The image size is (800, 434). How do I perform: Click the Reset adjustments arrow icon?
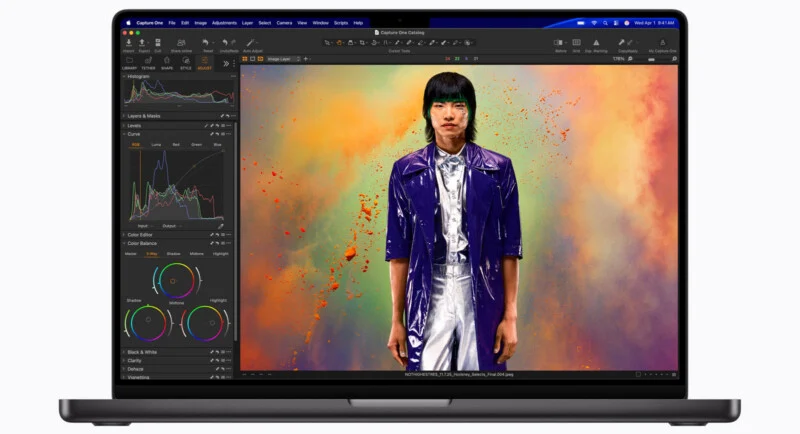click(206, 43)
